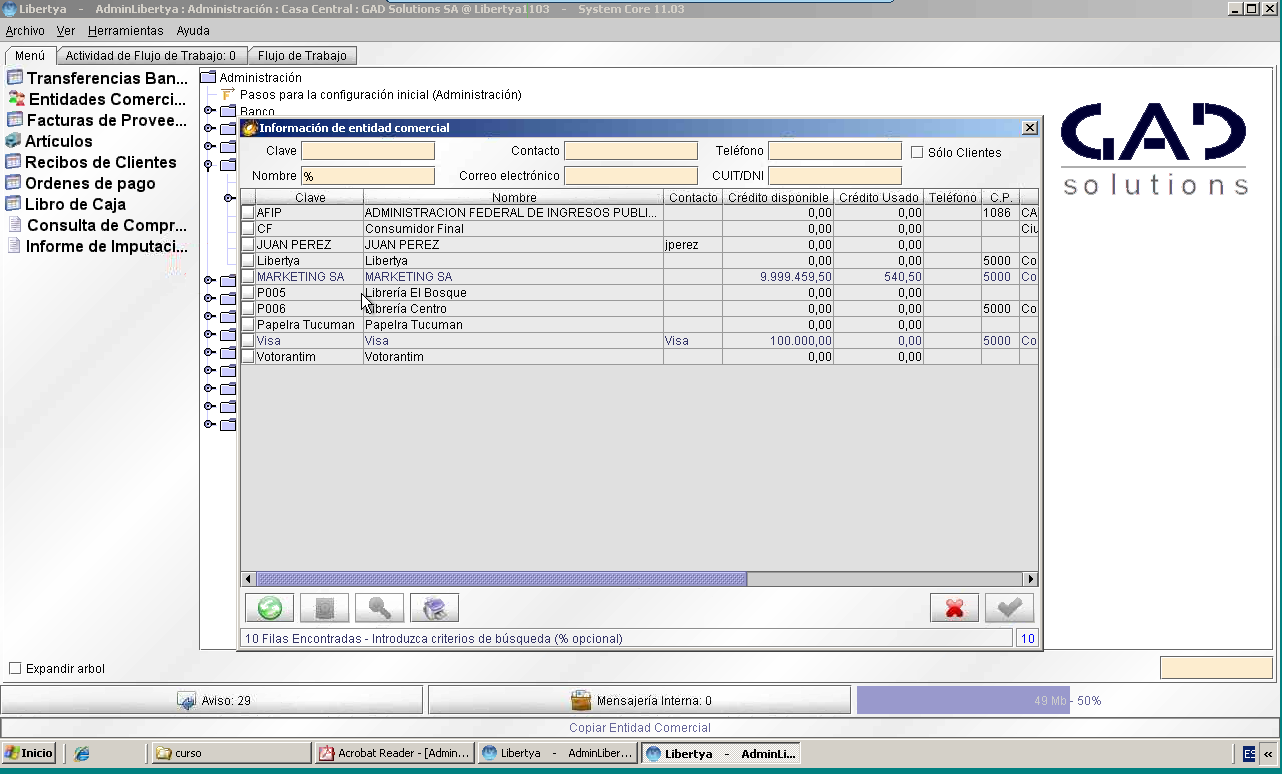This screenshot has height=774, width=1282.
Task: Sort by the Crédito disponible column header
Action: (778, 198)
